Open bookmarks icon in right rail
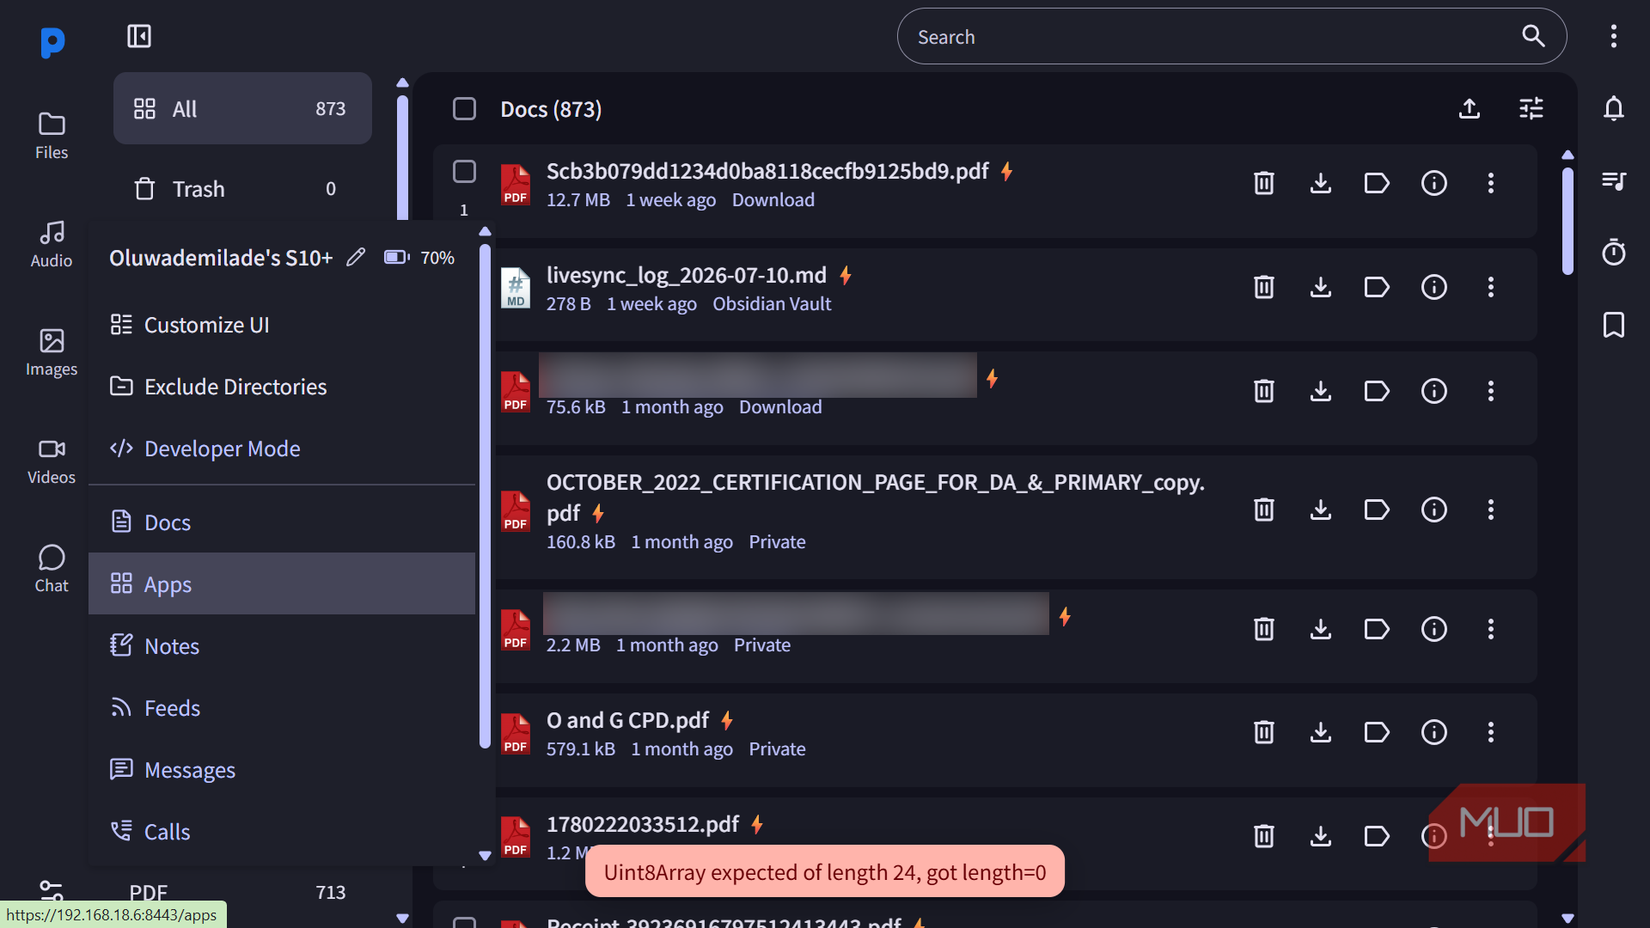The width and height of the screenshot is (1650, 928). pos(1613,325)
